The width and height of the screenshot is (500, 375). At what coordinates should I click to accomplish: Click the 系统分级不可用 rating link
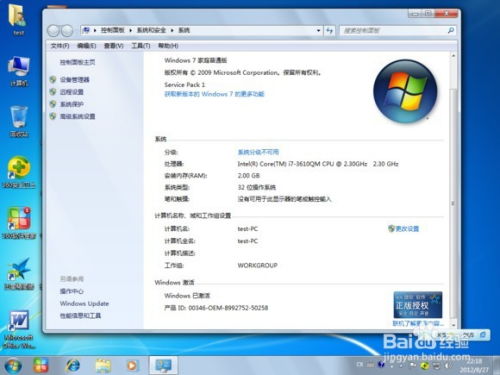click(x=258, y=152)
